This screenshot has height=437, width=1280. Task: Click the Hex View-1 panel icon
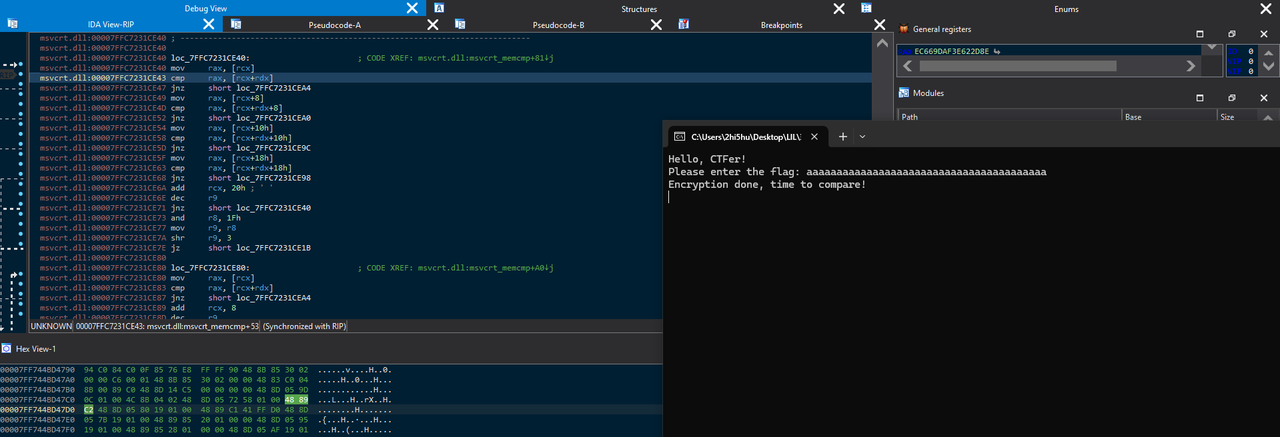coord(6,348)
